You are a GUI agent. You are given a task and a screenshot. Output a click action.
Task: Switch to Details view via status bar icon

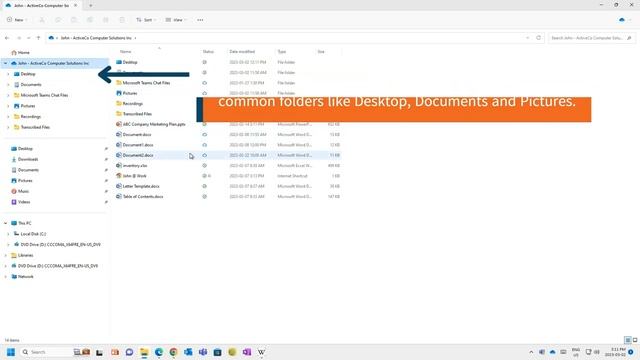pos(628,340)
